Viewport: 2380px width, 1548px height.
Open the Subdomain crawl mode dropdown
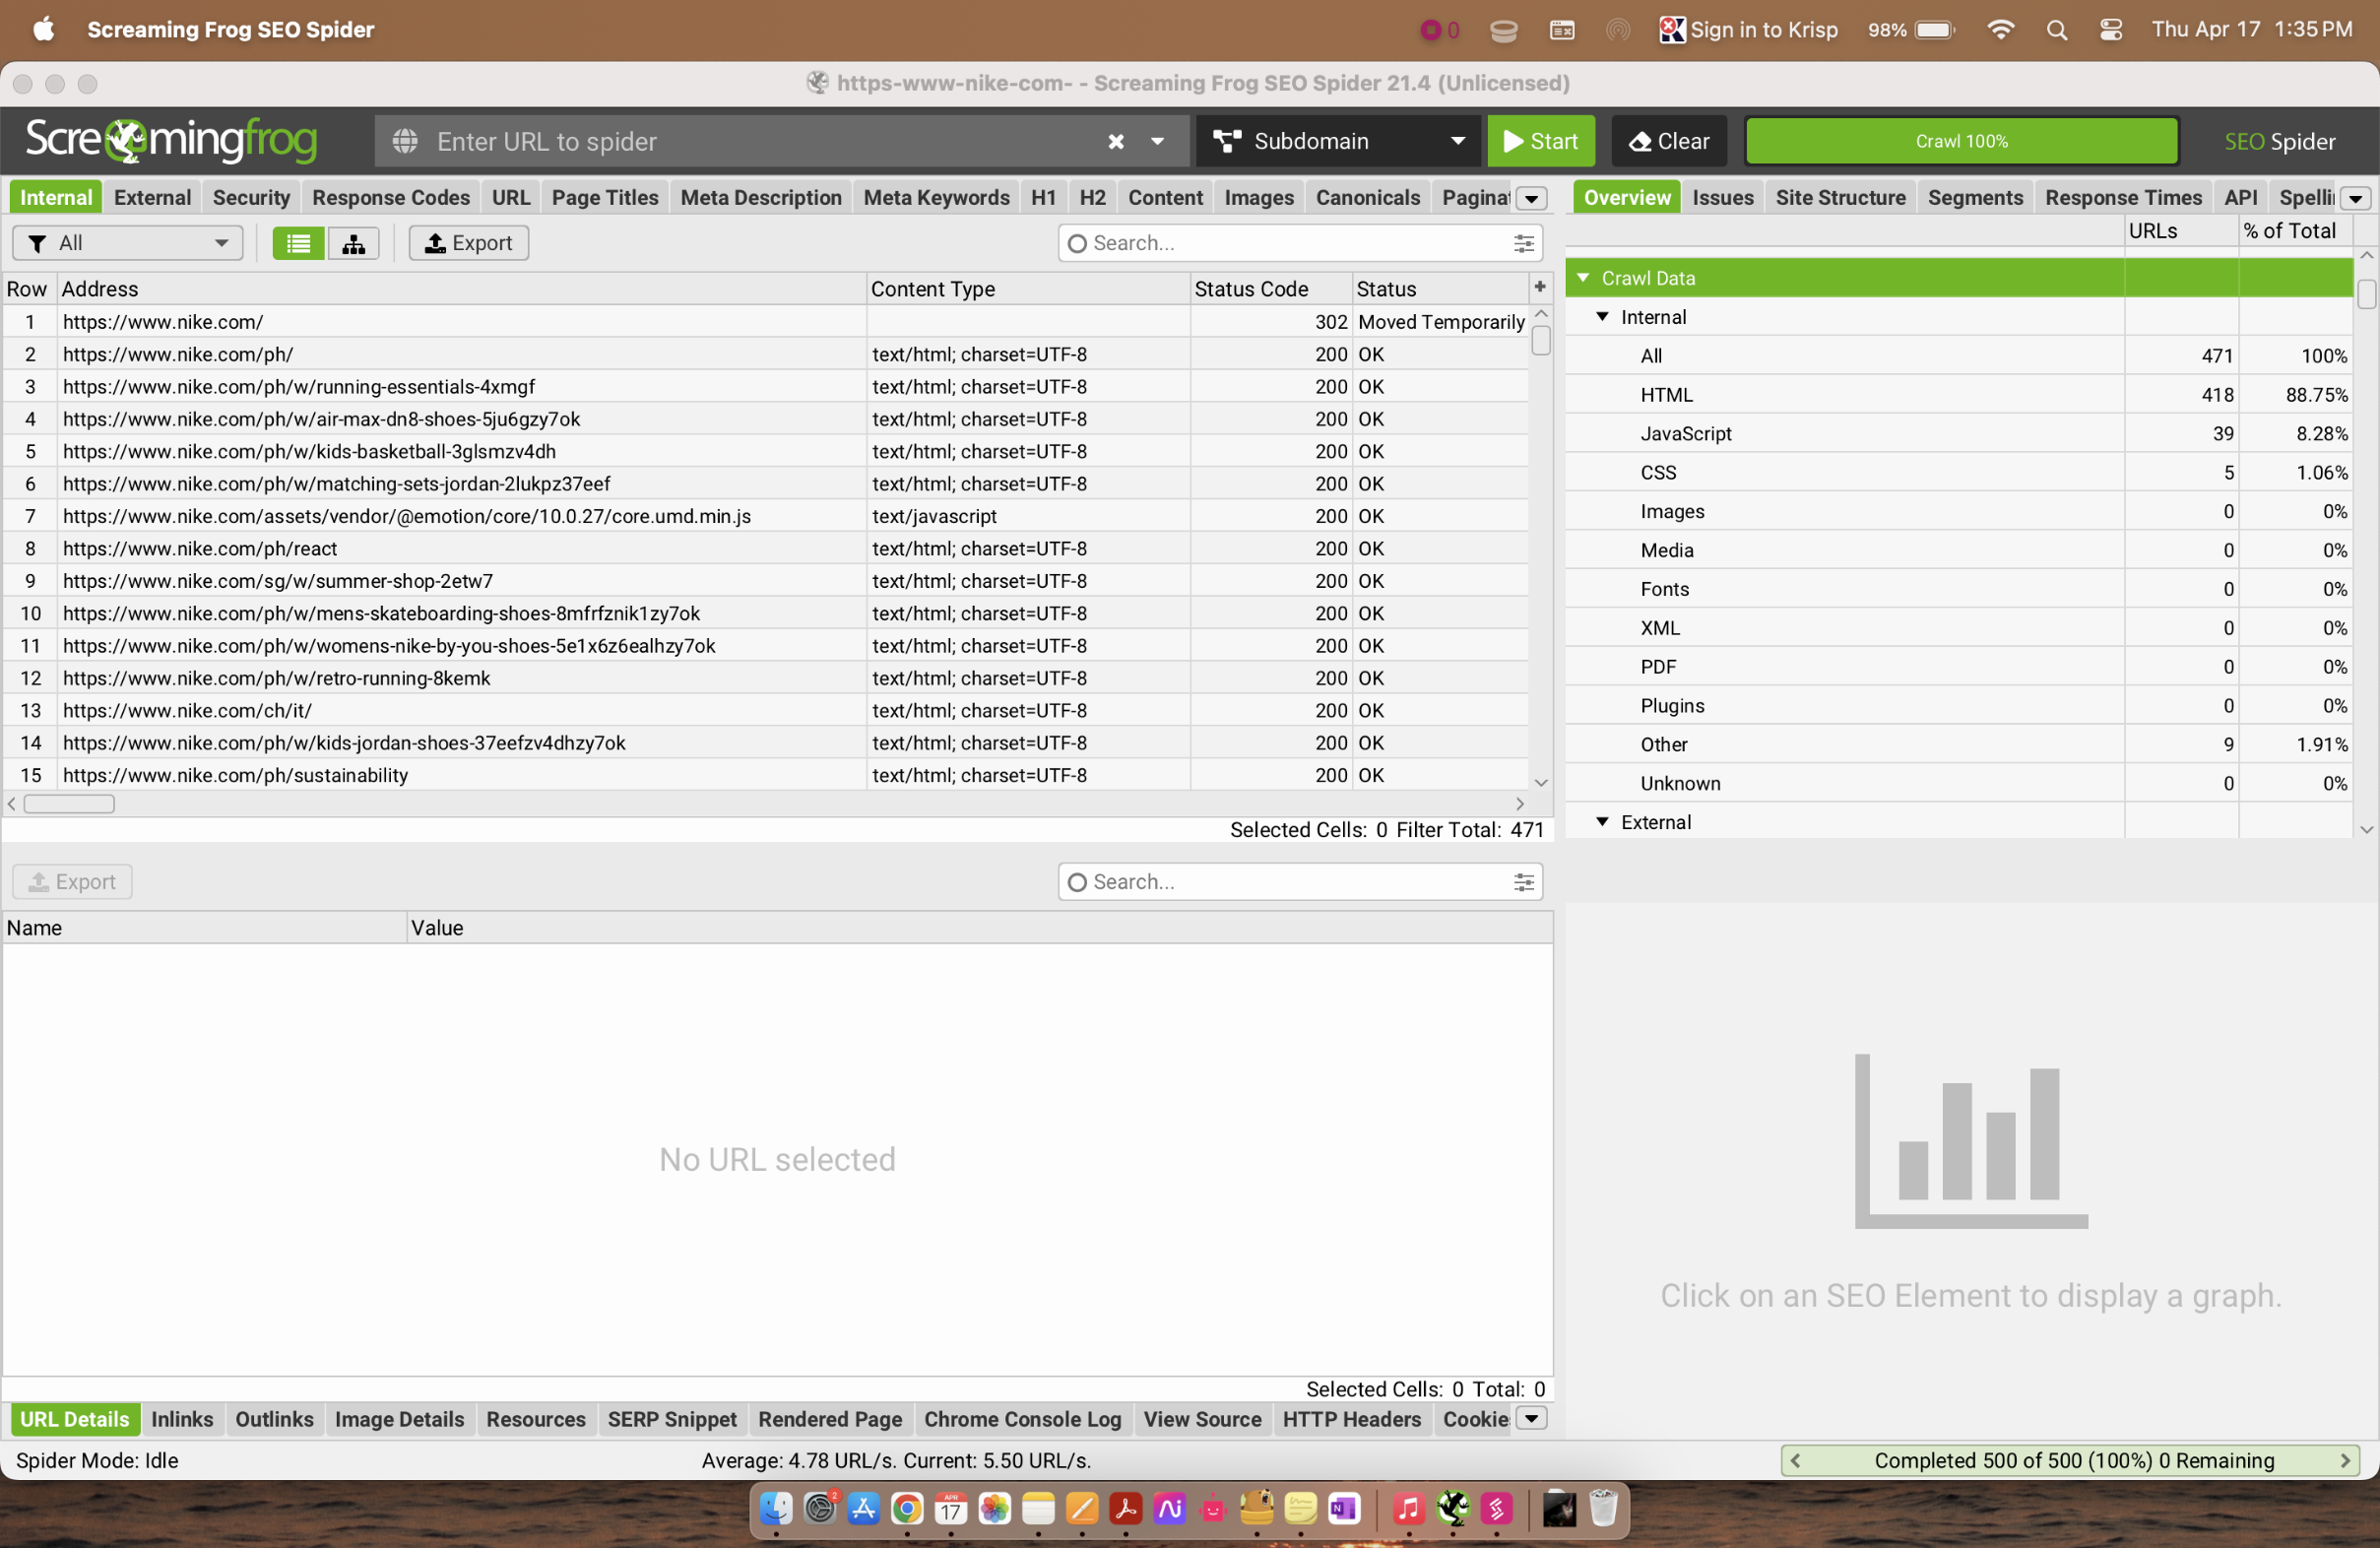click(1338, 142)
